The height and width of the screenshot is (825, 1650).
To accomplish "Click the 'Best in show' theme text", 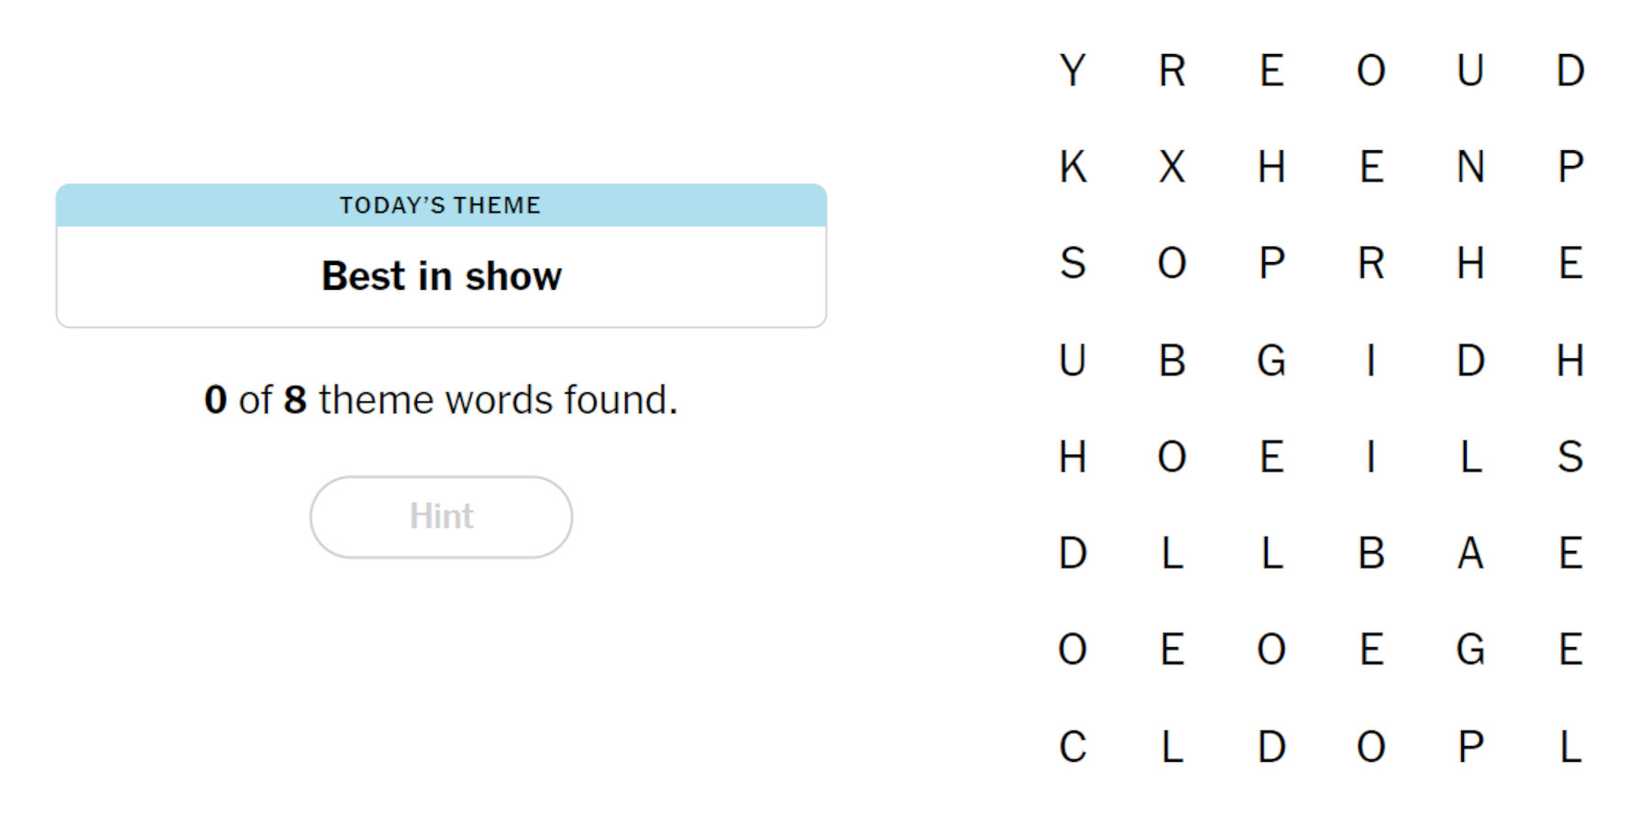I will tap(441, 276).
